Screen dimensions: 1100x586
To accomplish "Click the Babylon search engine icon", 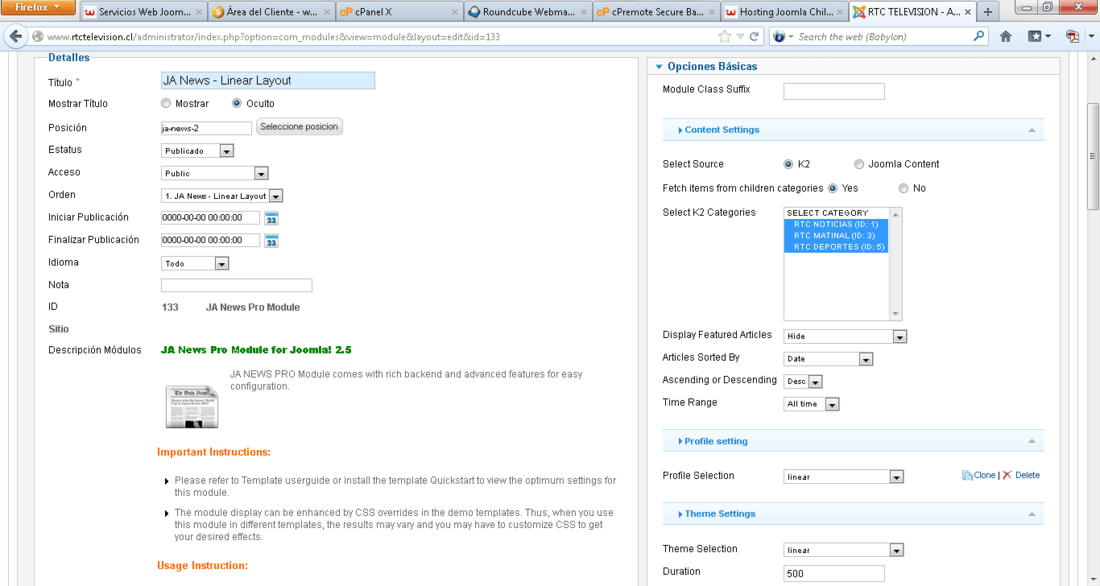I will pyautogui.click(x=779, y=36).
